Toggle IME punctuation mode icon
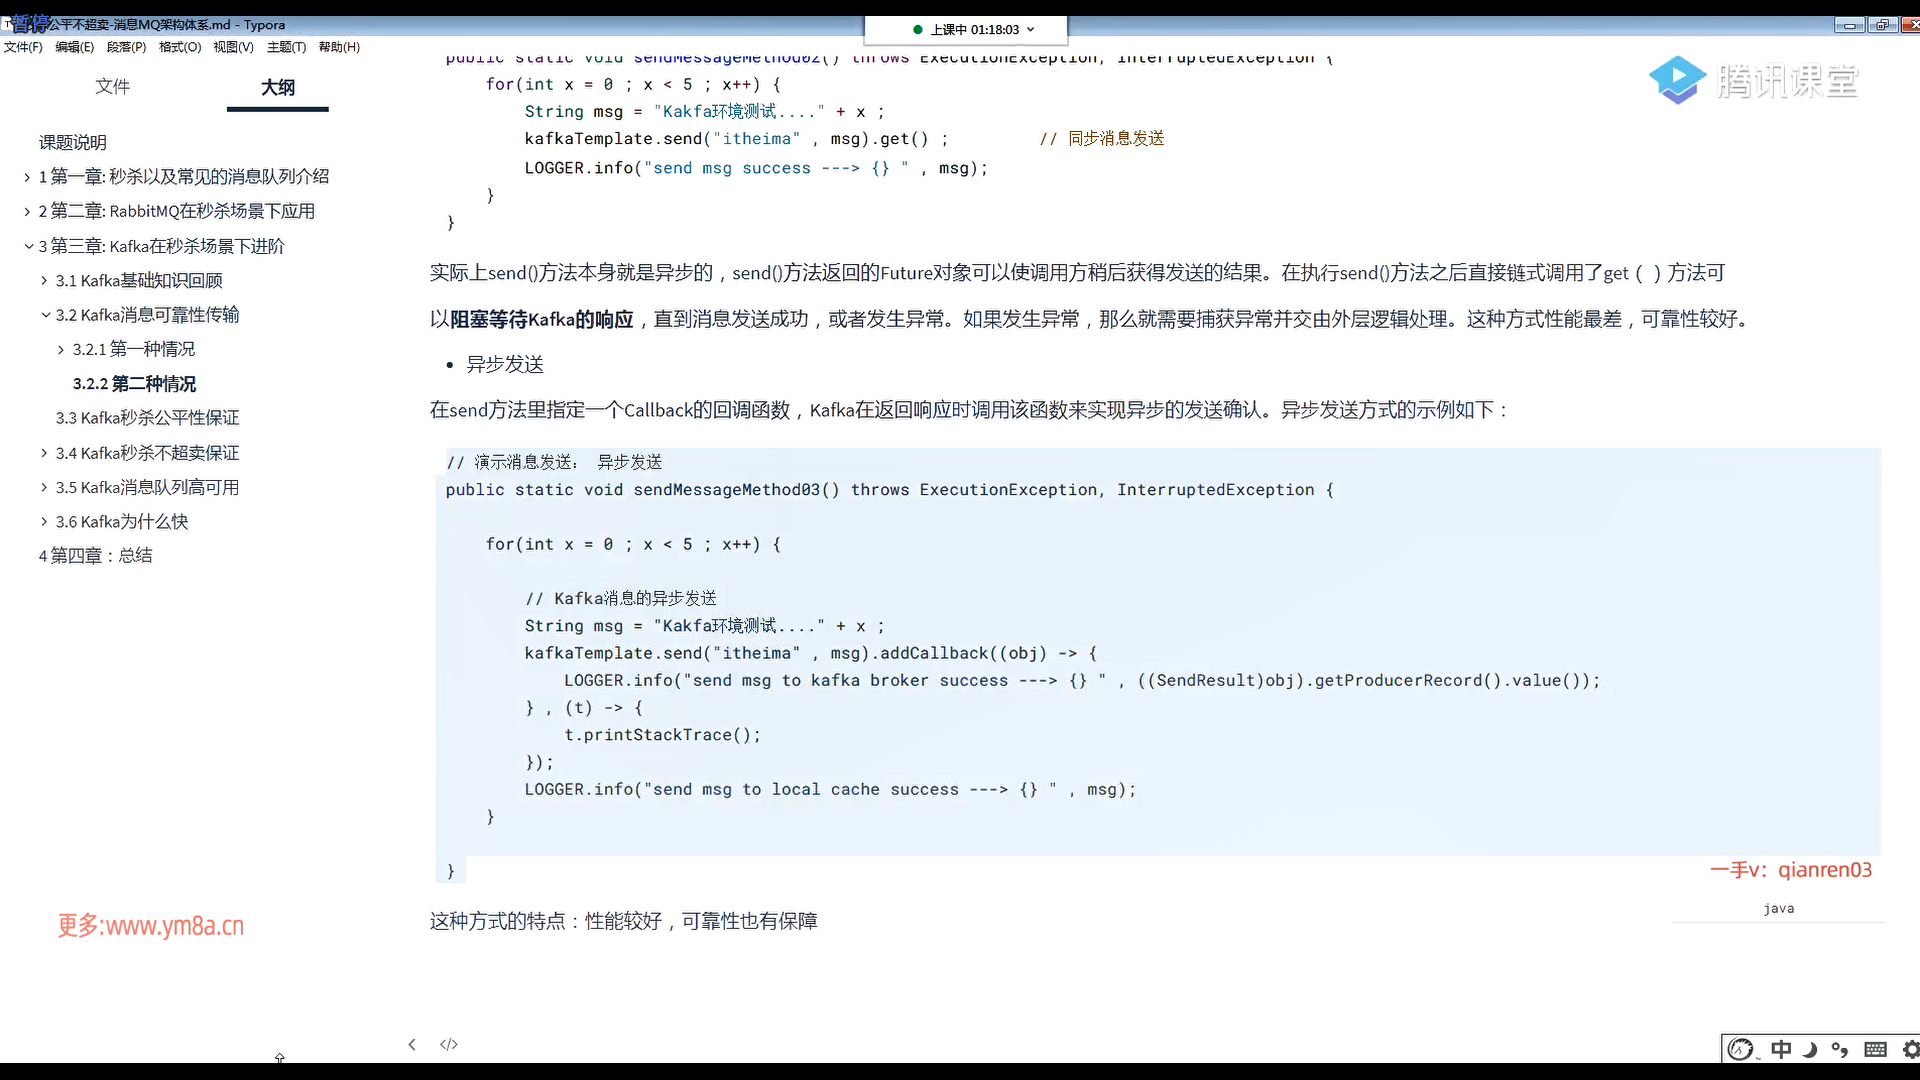Screen dimensions: 1920x1080 coord(1840,1049)
